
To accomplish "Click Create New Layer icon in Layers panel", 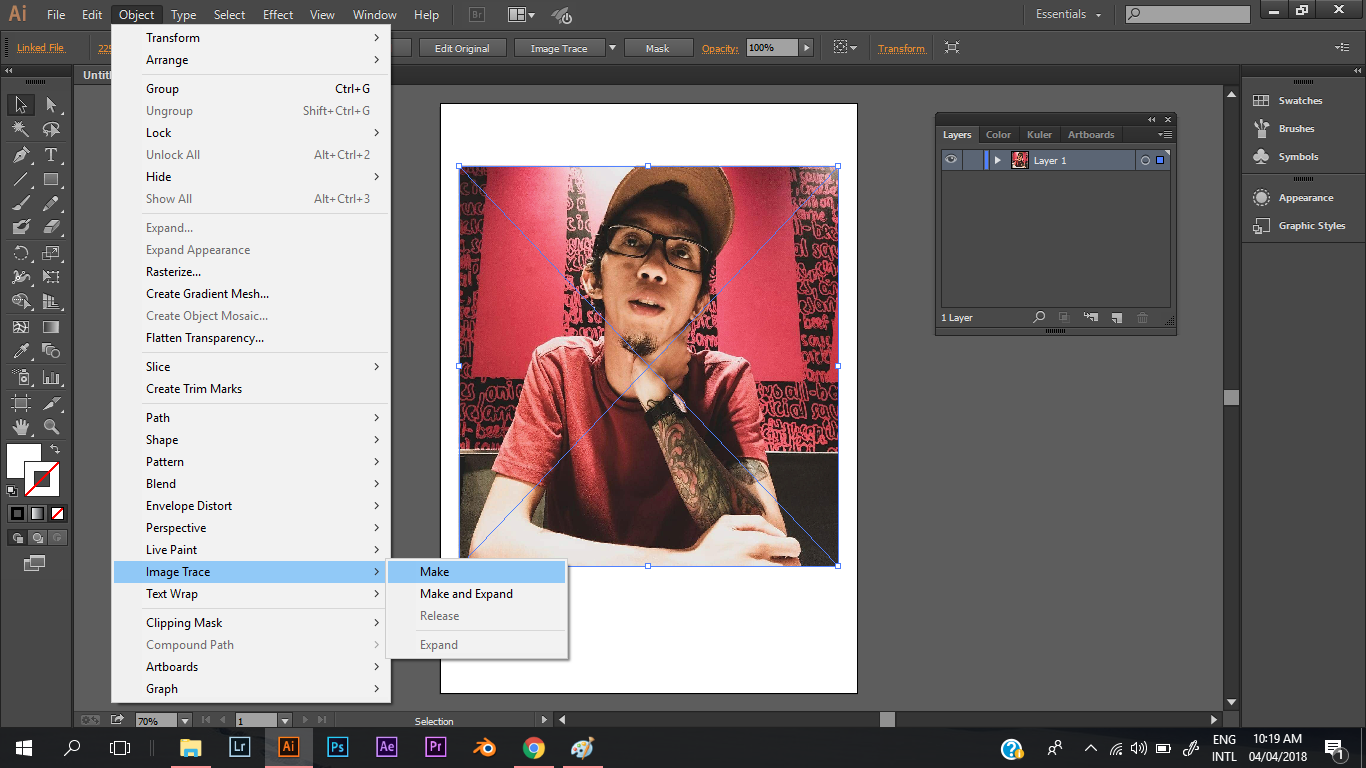I will coord(1117,318).
